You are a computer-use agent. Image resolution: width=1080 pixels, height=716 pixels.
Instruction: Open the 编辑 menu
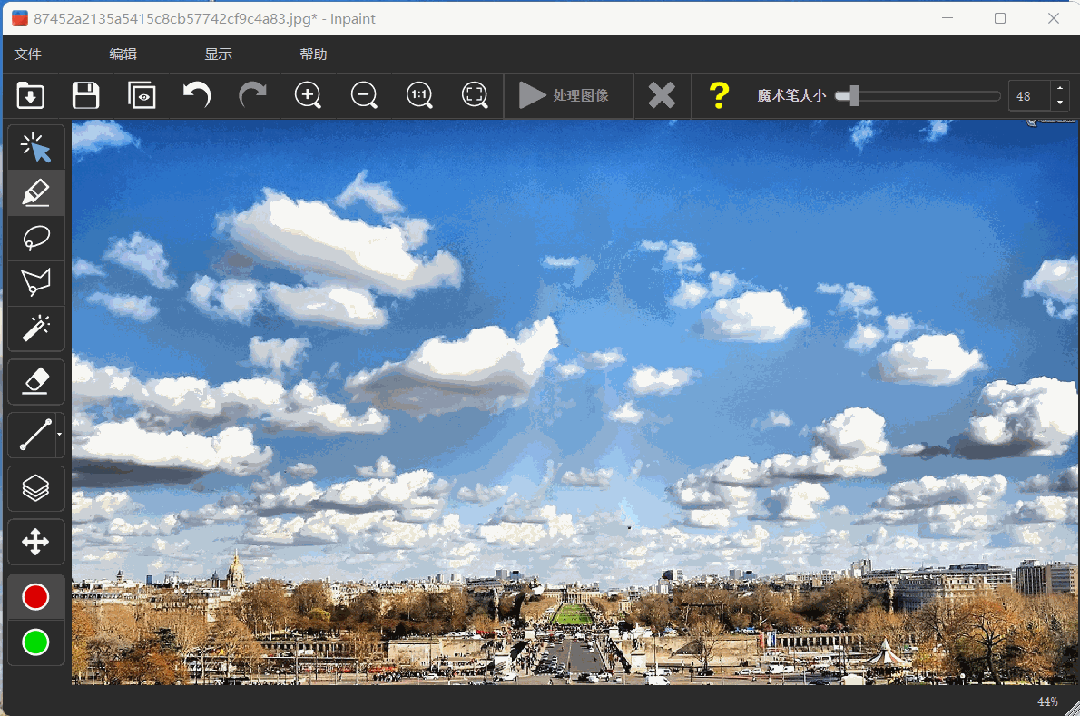(123, 54)
